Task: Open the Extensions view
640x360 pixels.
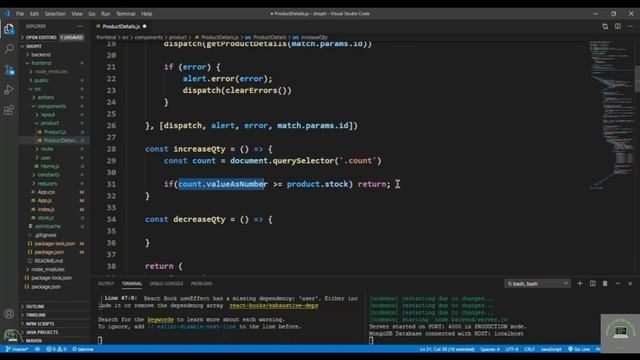Action: coord(9,110)
